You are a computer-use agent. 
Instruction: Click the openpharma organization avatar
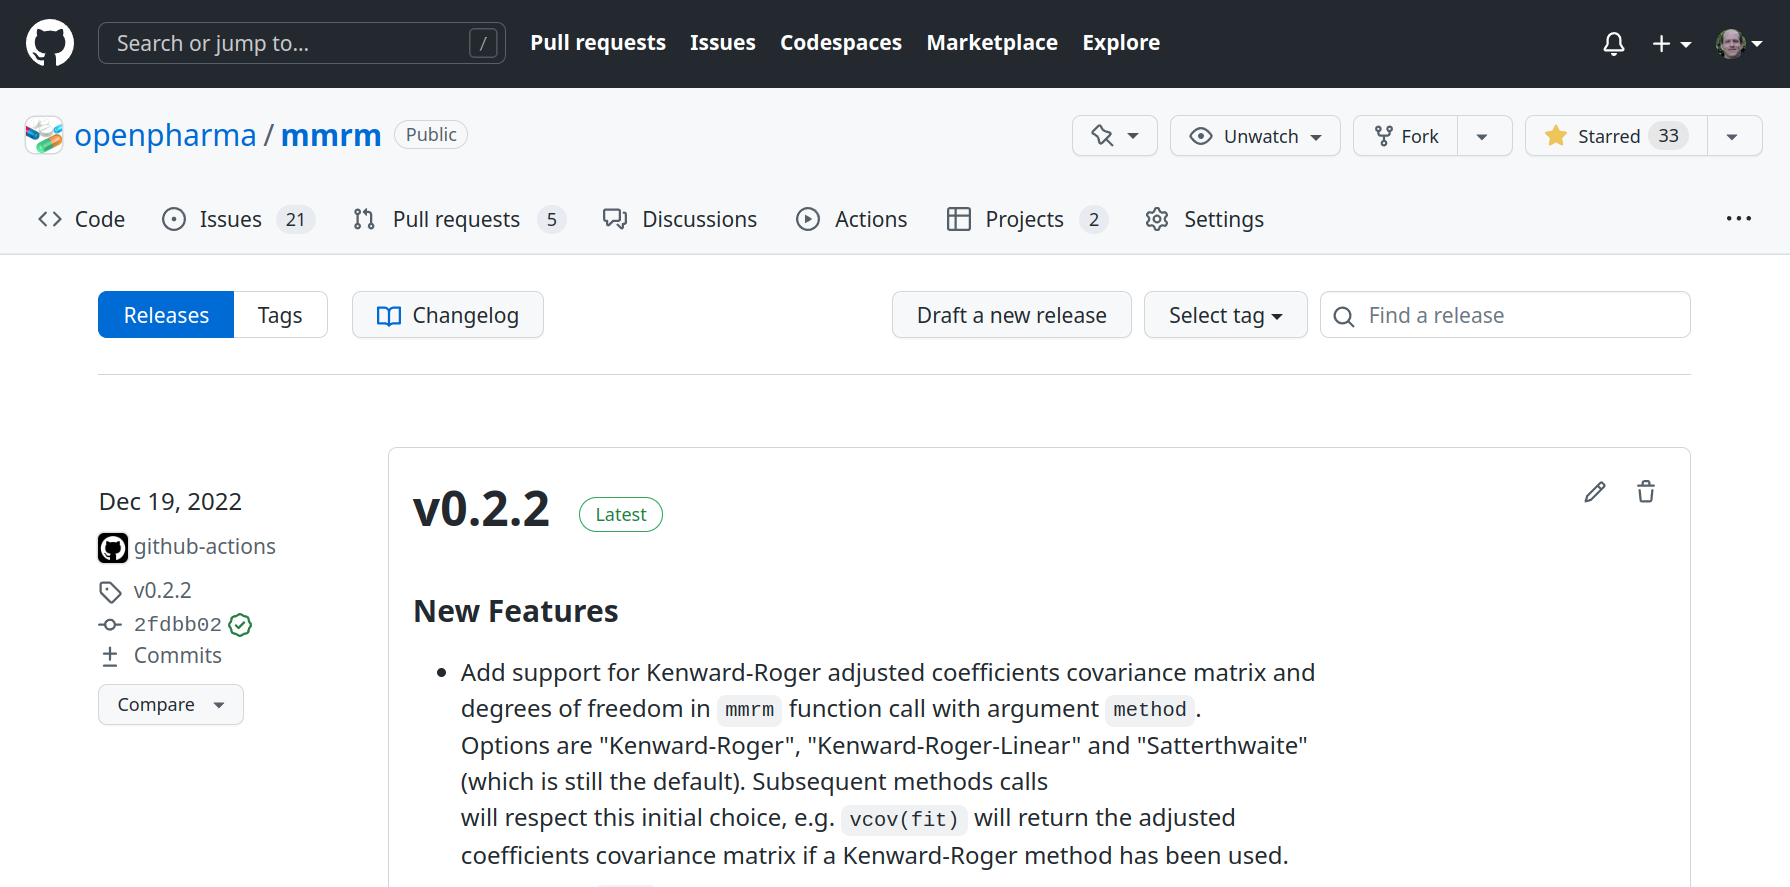[44, 135]
